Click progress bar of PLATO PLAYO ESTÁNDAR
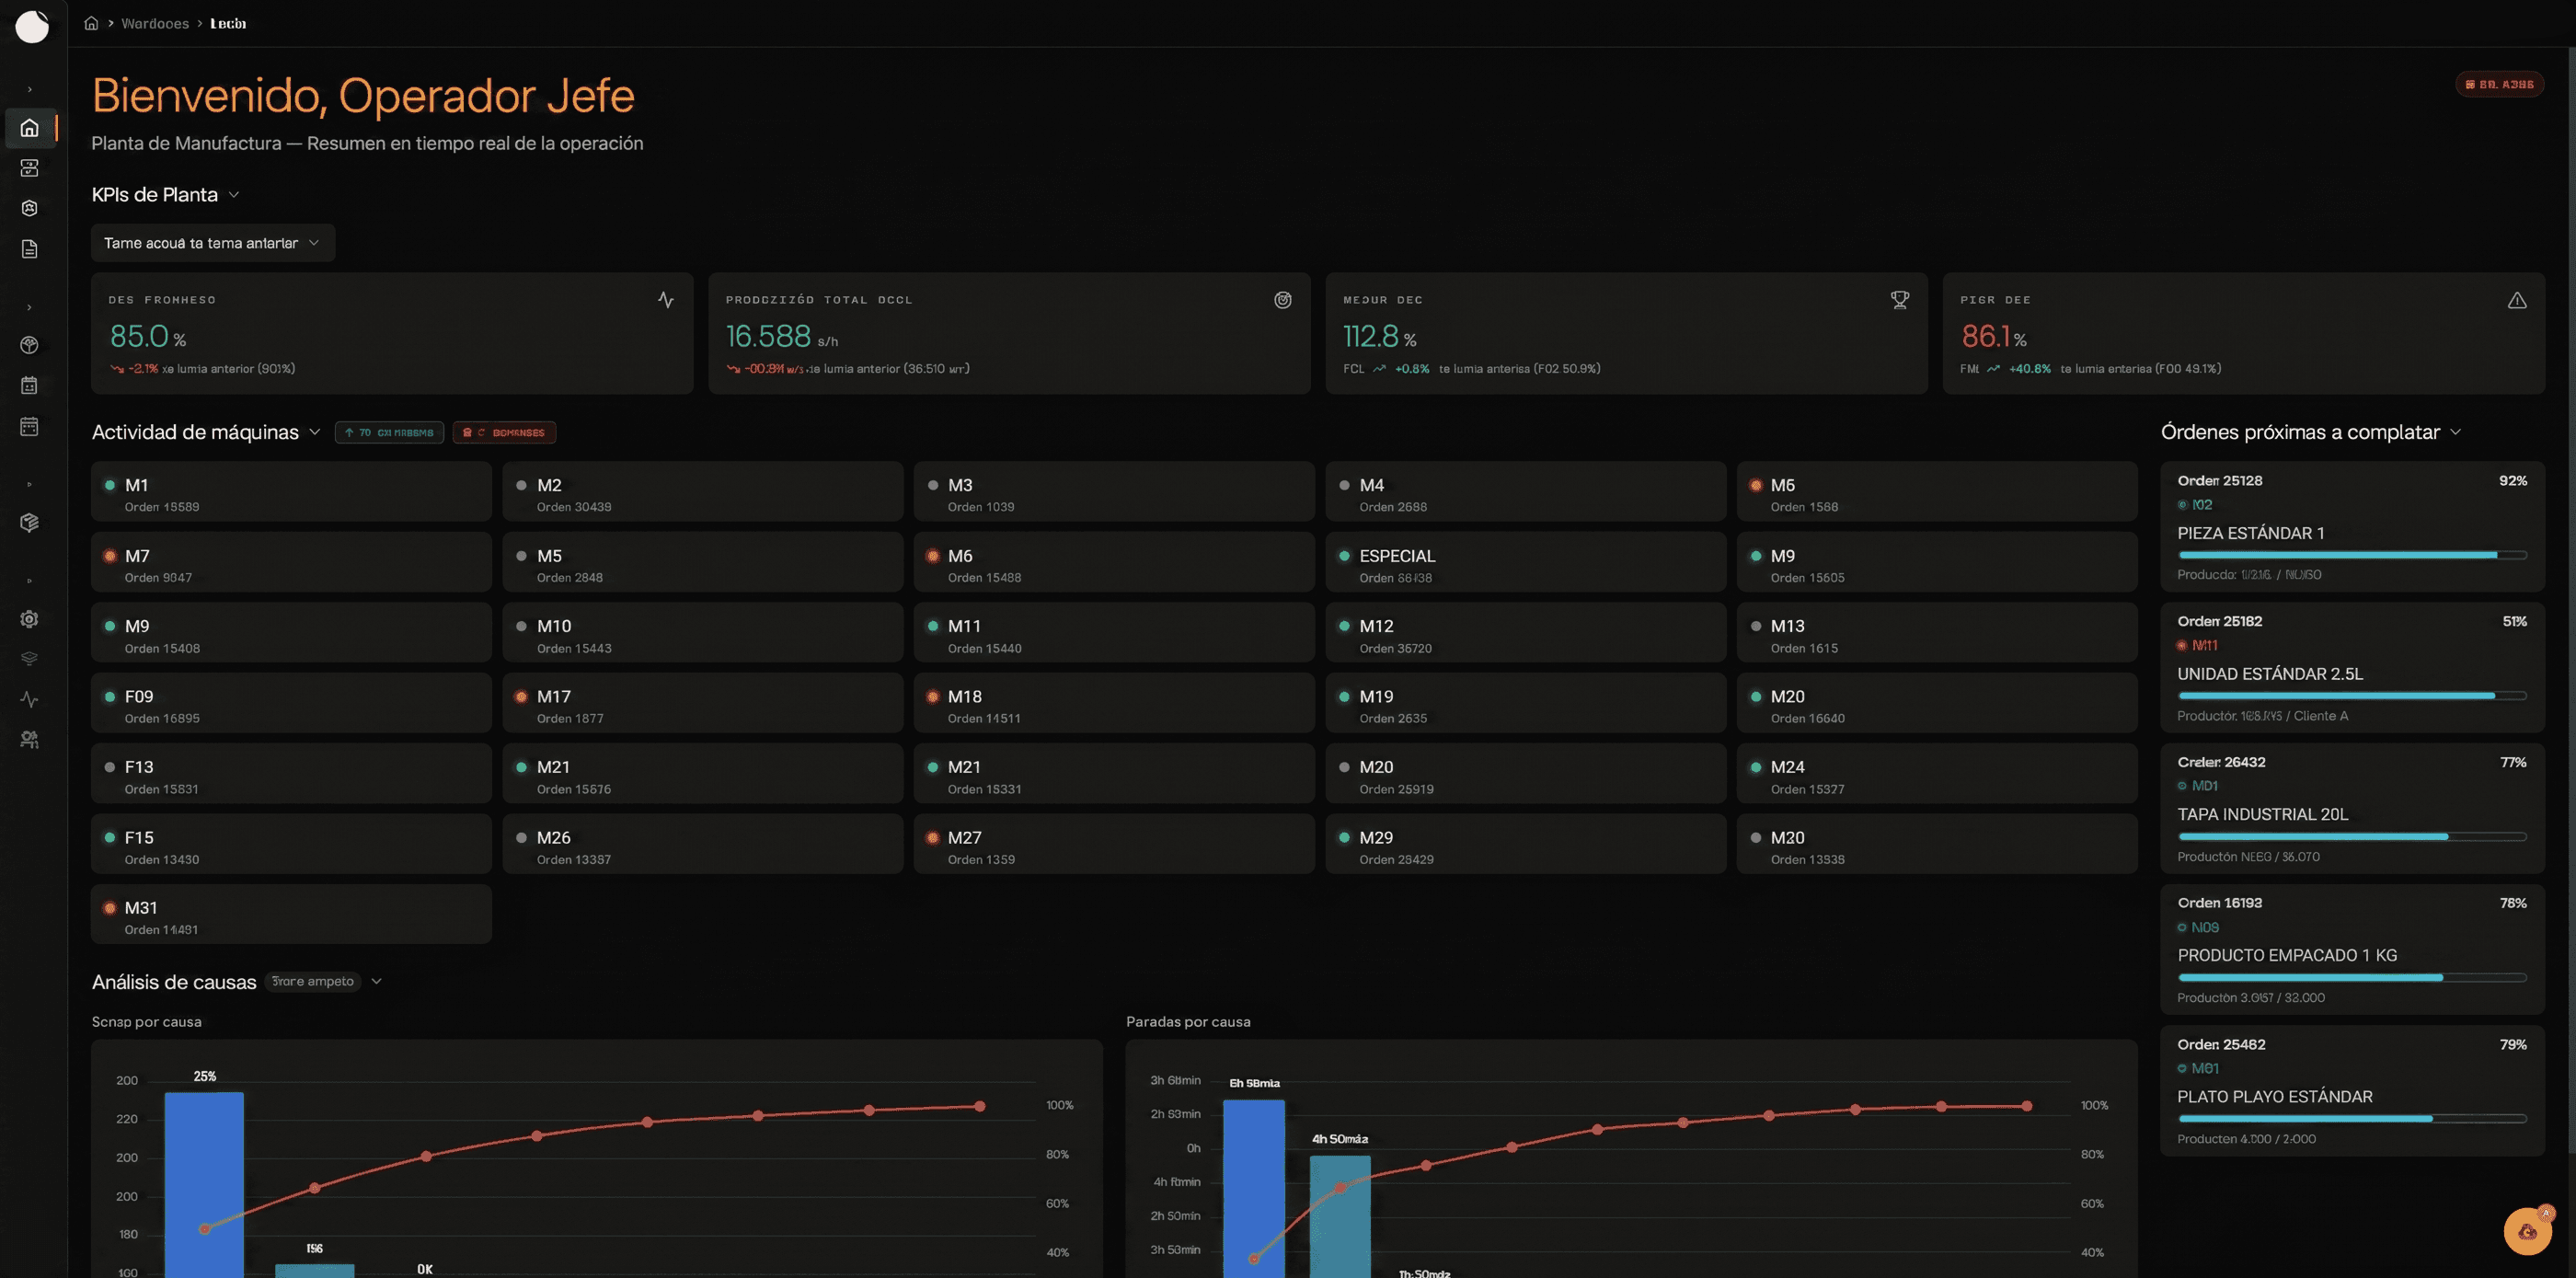This screenshot has height=1278, width=2576. coord(2352,1119)
